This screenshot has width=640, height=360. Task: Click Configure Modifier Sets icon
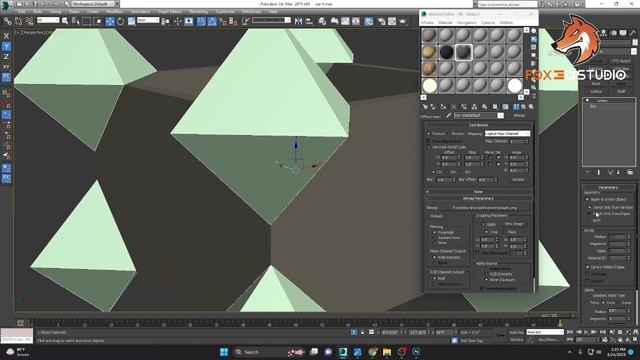click(x=630, y=172)
